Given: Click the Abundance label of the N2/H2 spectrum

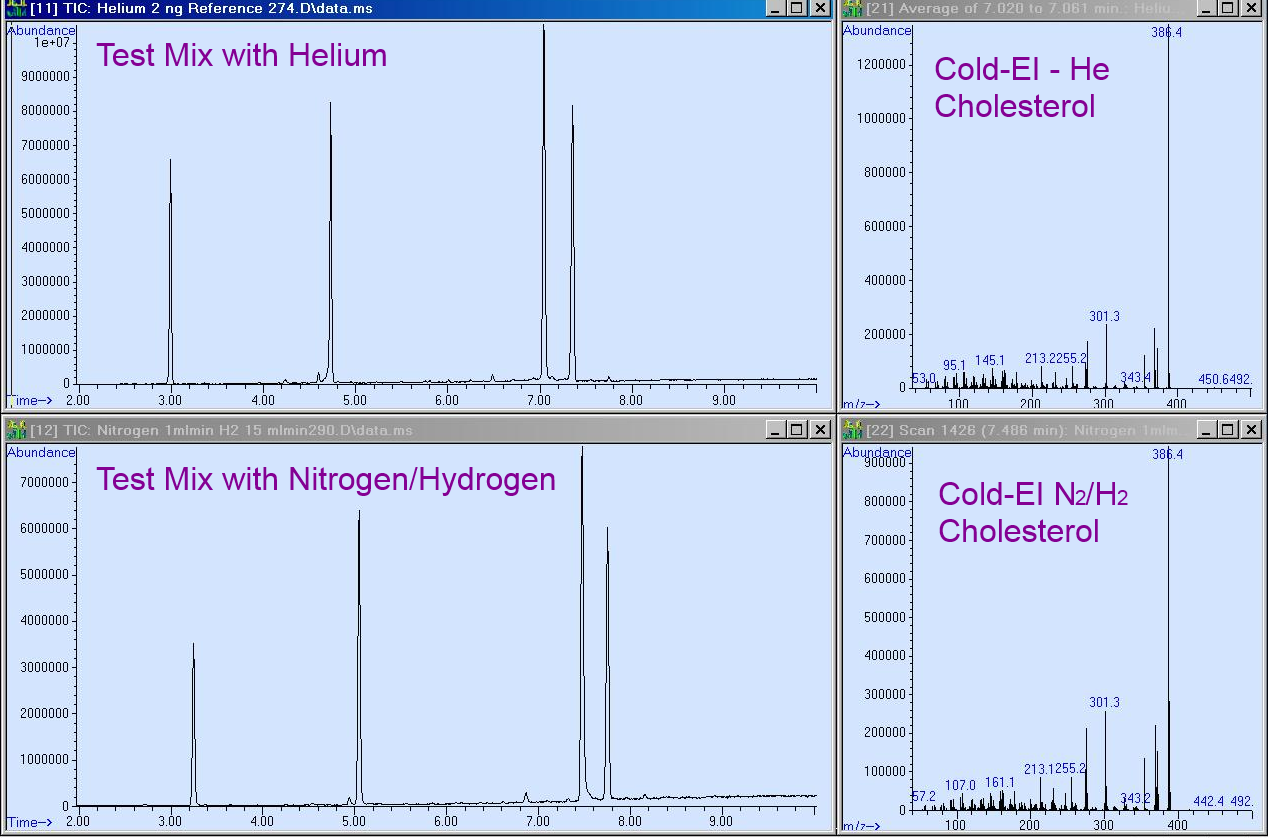Looking at the screenshot, I should click(878, 451).
